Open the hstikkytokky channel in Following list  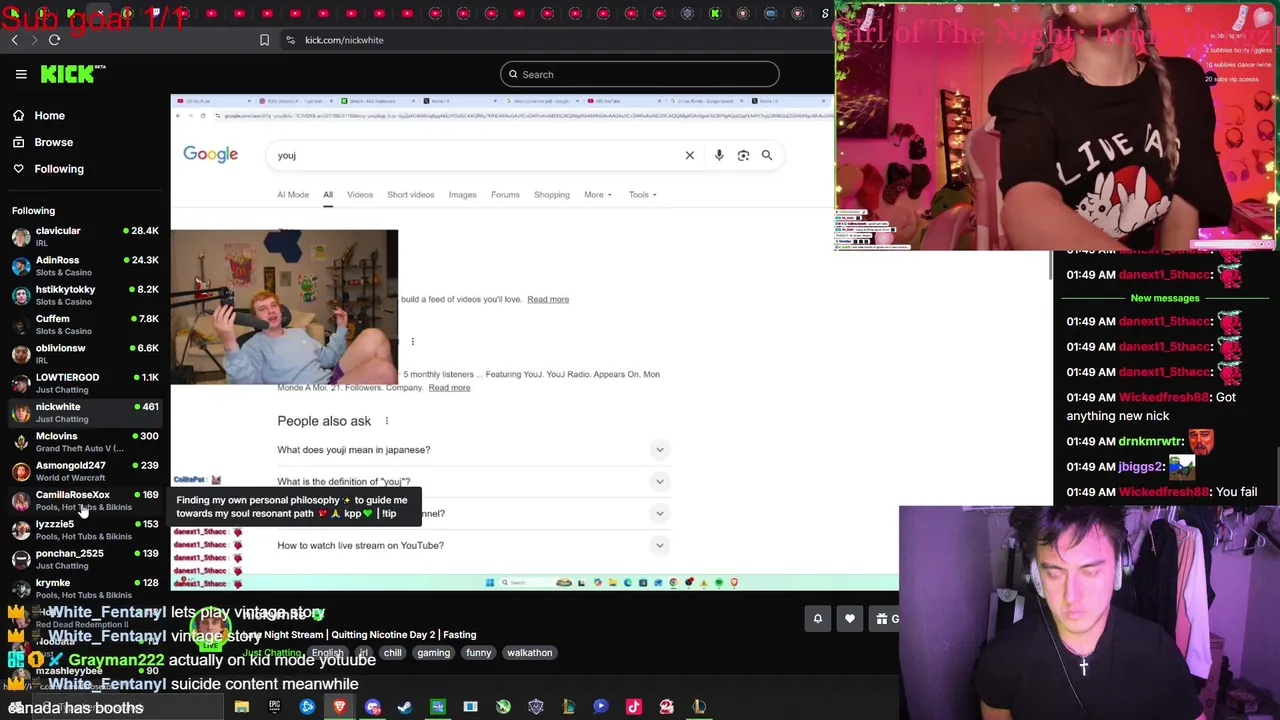coord(85,295)
